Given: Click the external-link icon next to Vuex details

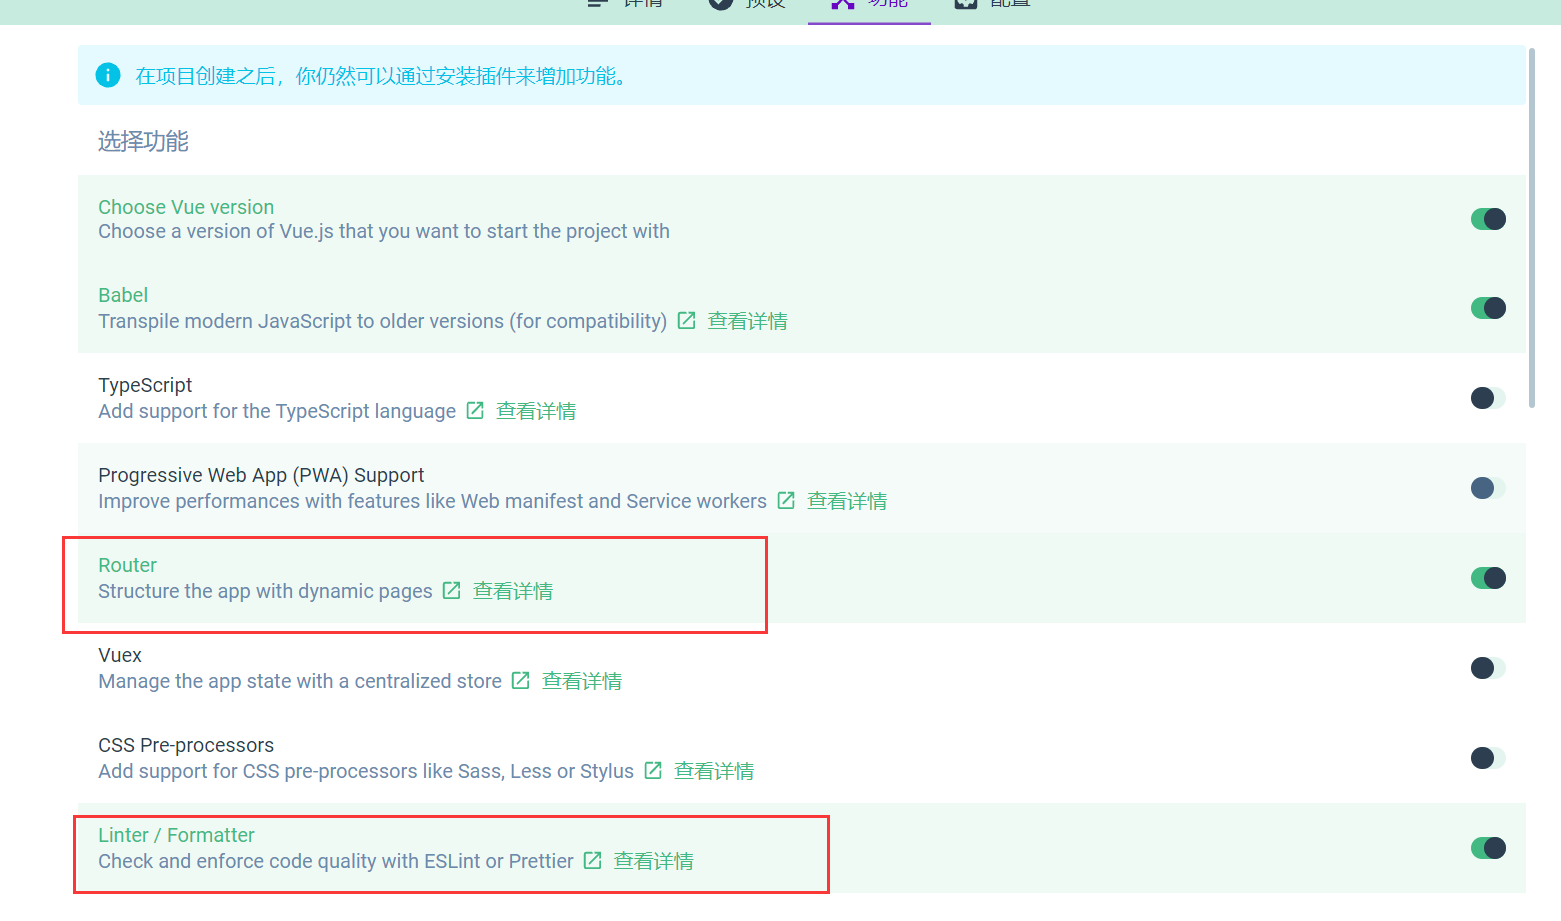Looking at the screenshot, I should point(520,680).
